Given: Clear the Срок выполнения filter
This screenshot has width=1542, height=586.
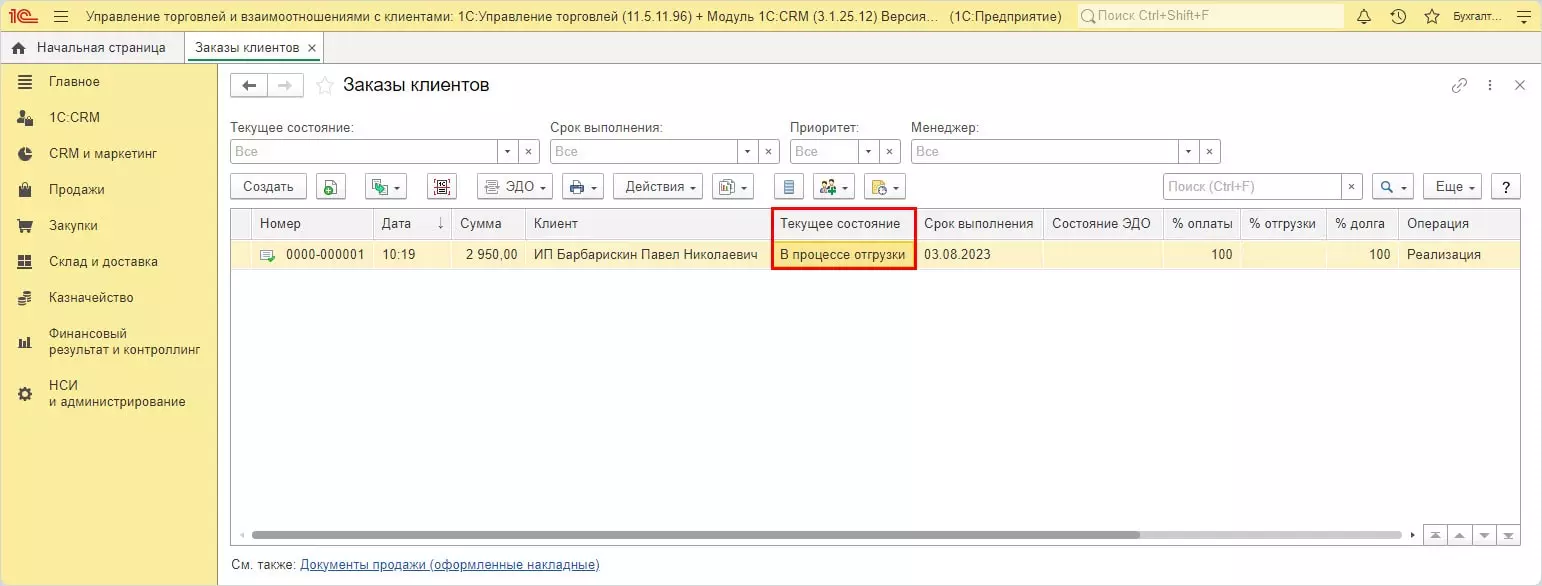Looking at the screenshot, I should (769, 152).
